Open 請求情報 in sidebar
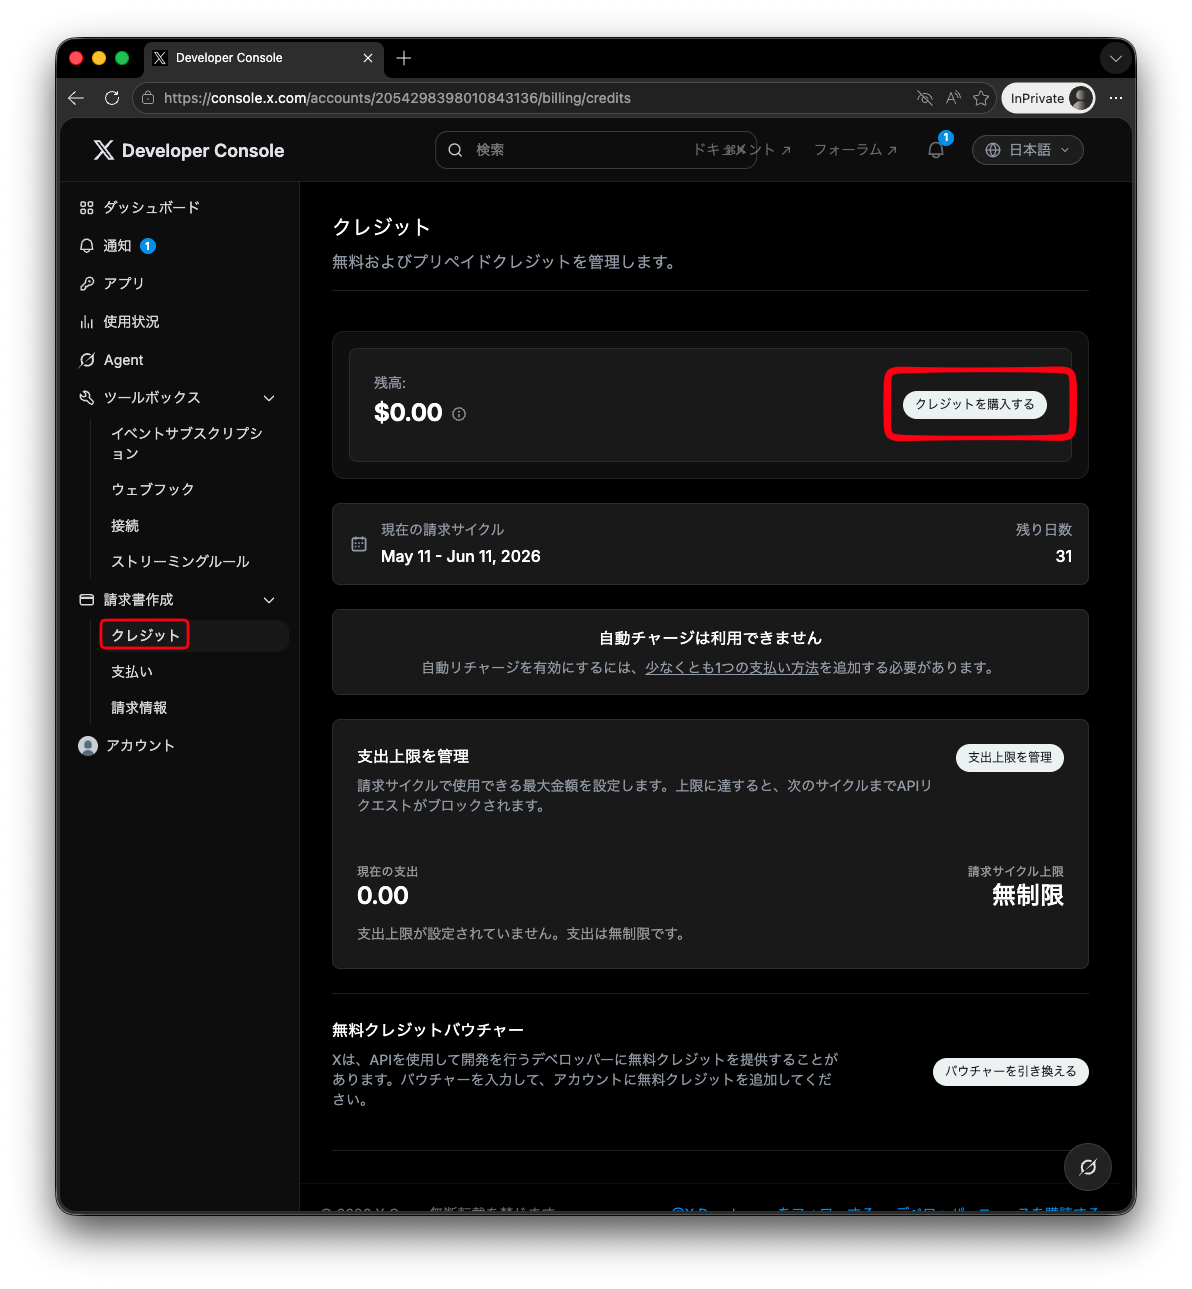The image size is (1192, 1289). (139, 707)
